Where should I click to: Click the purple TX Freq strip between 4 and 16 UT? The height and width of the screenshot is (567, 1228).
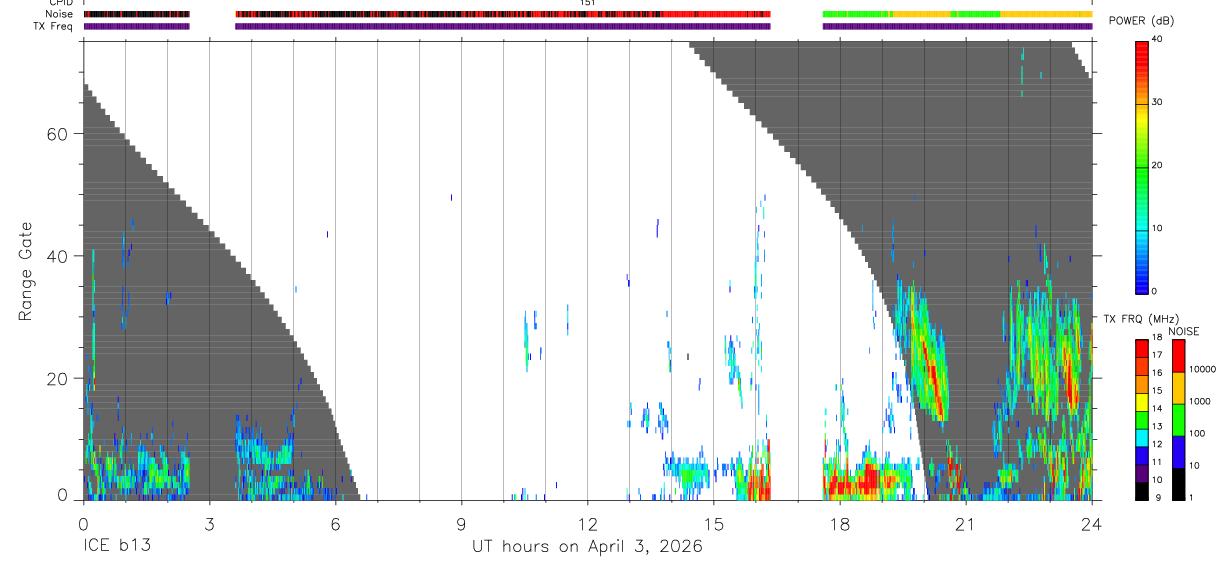[503, 26]
